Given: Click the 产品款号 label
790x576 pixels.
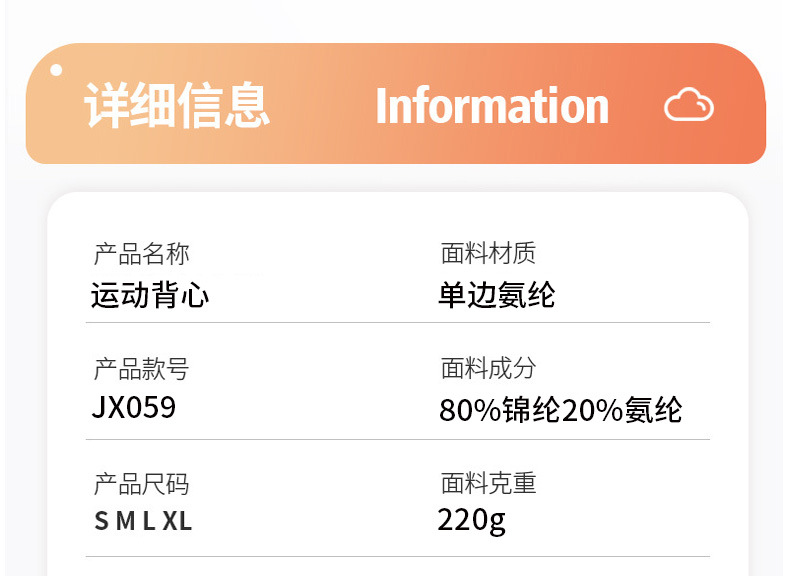Looking at the screenshot, I should click(141, 370).
